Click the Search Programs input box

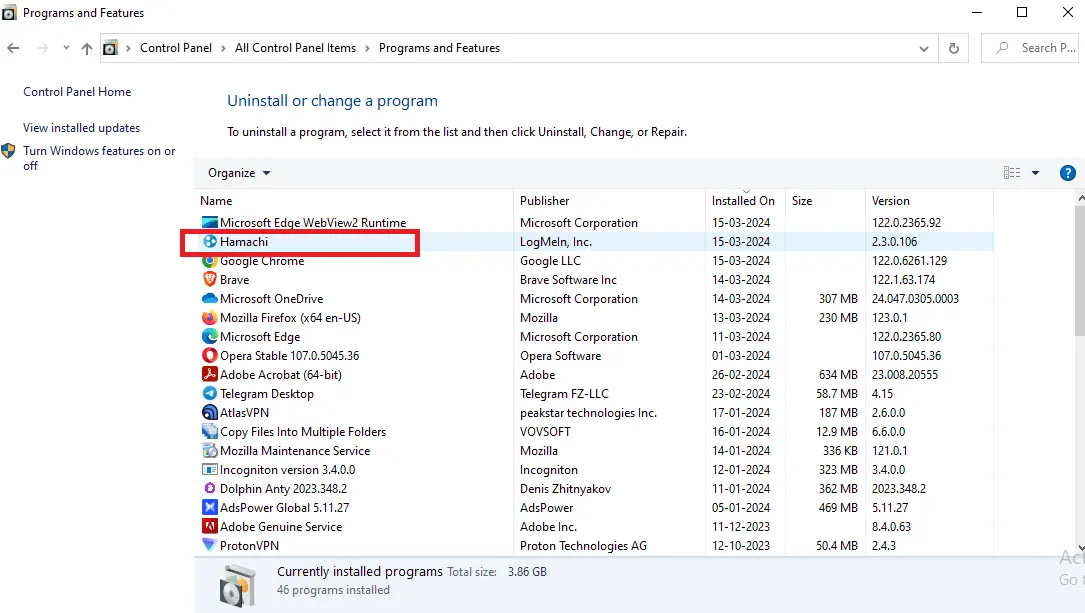click(x=1030, y=48)
